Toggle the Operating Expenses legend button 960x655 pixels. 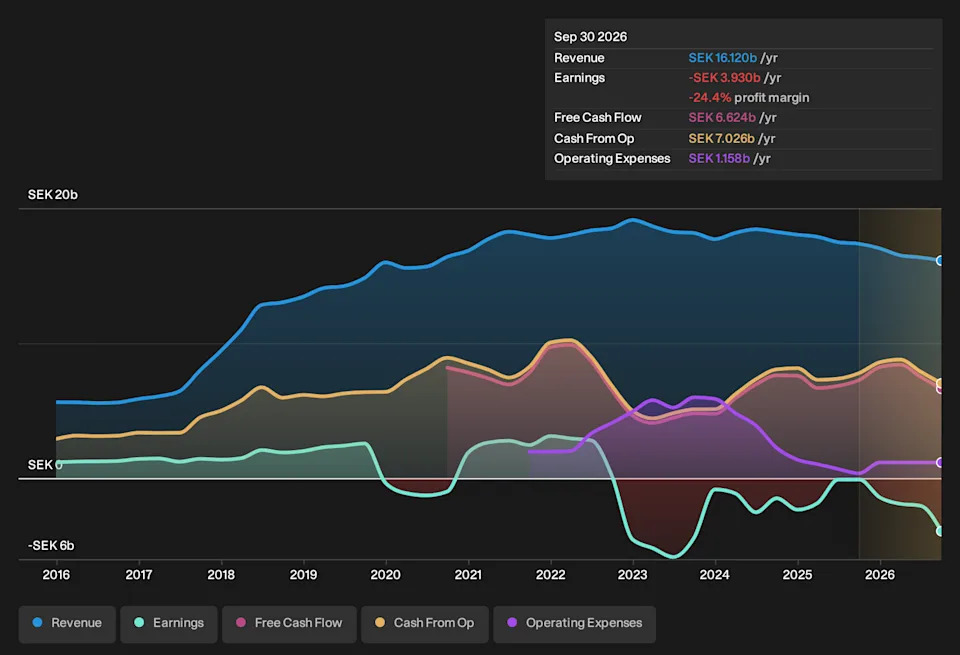574,624
